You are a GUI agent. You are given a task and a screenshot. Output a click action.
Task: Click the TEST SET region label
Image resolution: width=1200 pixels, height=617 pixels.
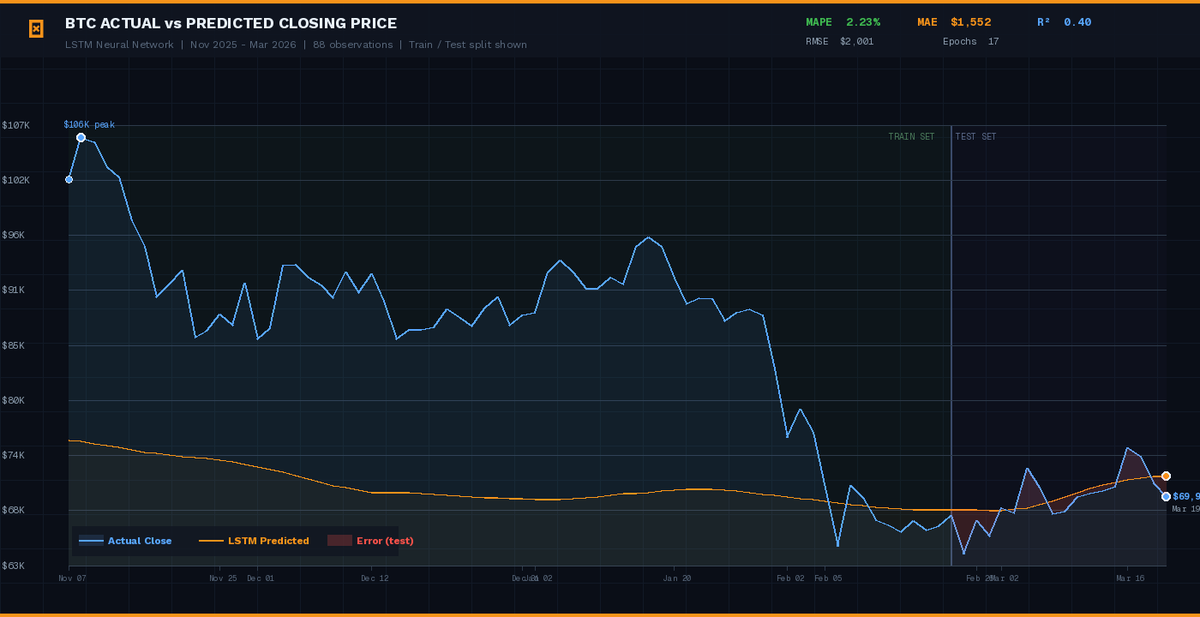coord(976,137)
